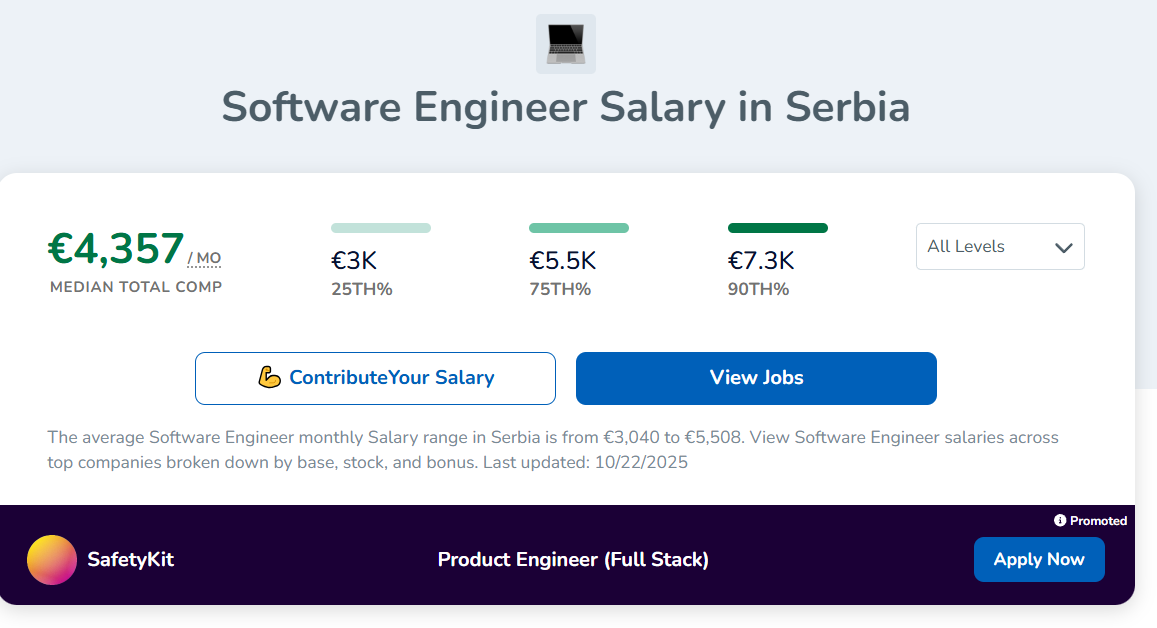Click the Software Engineer Salary in Serbia heading
1157x628 pixels.
click(566, 107)
